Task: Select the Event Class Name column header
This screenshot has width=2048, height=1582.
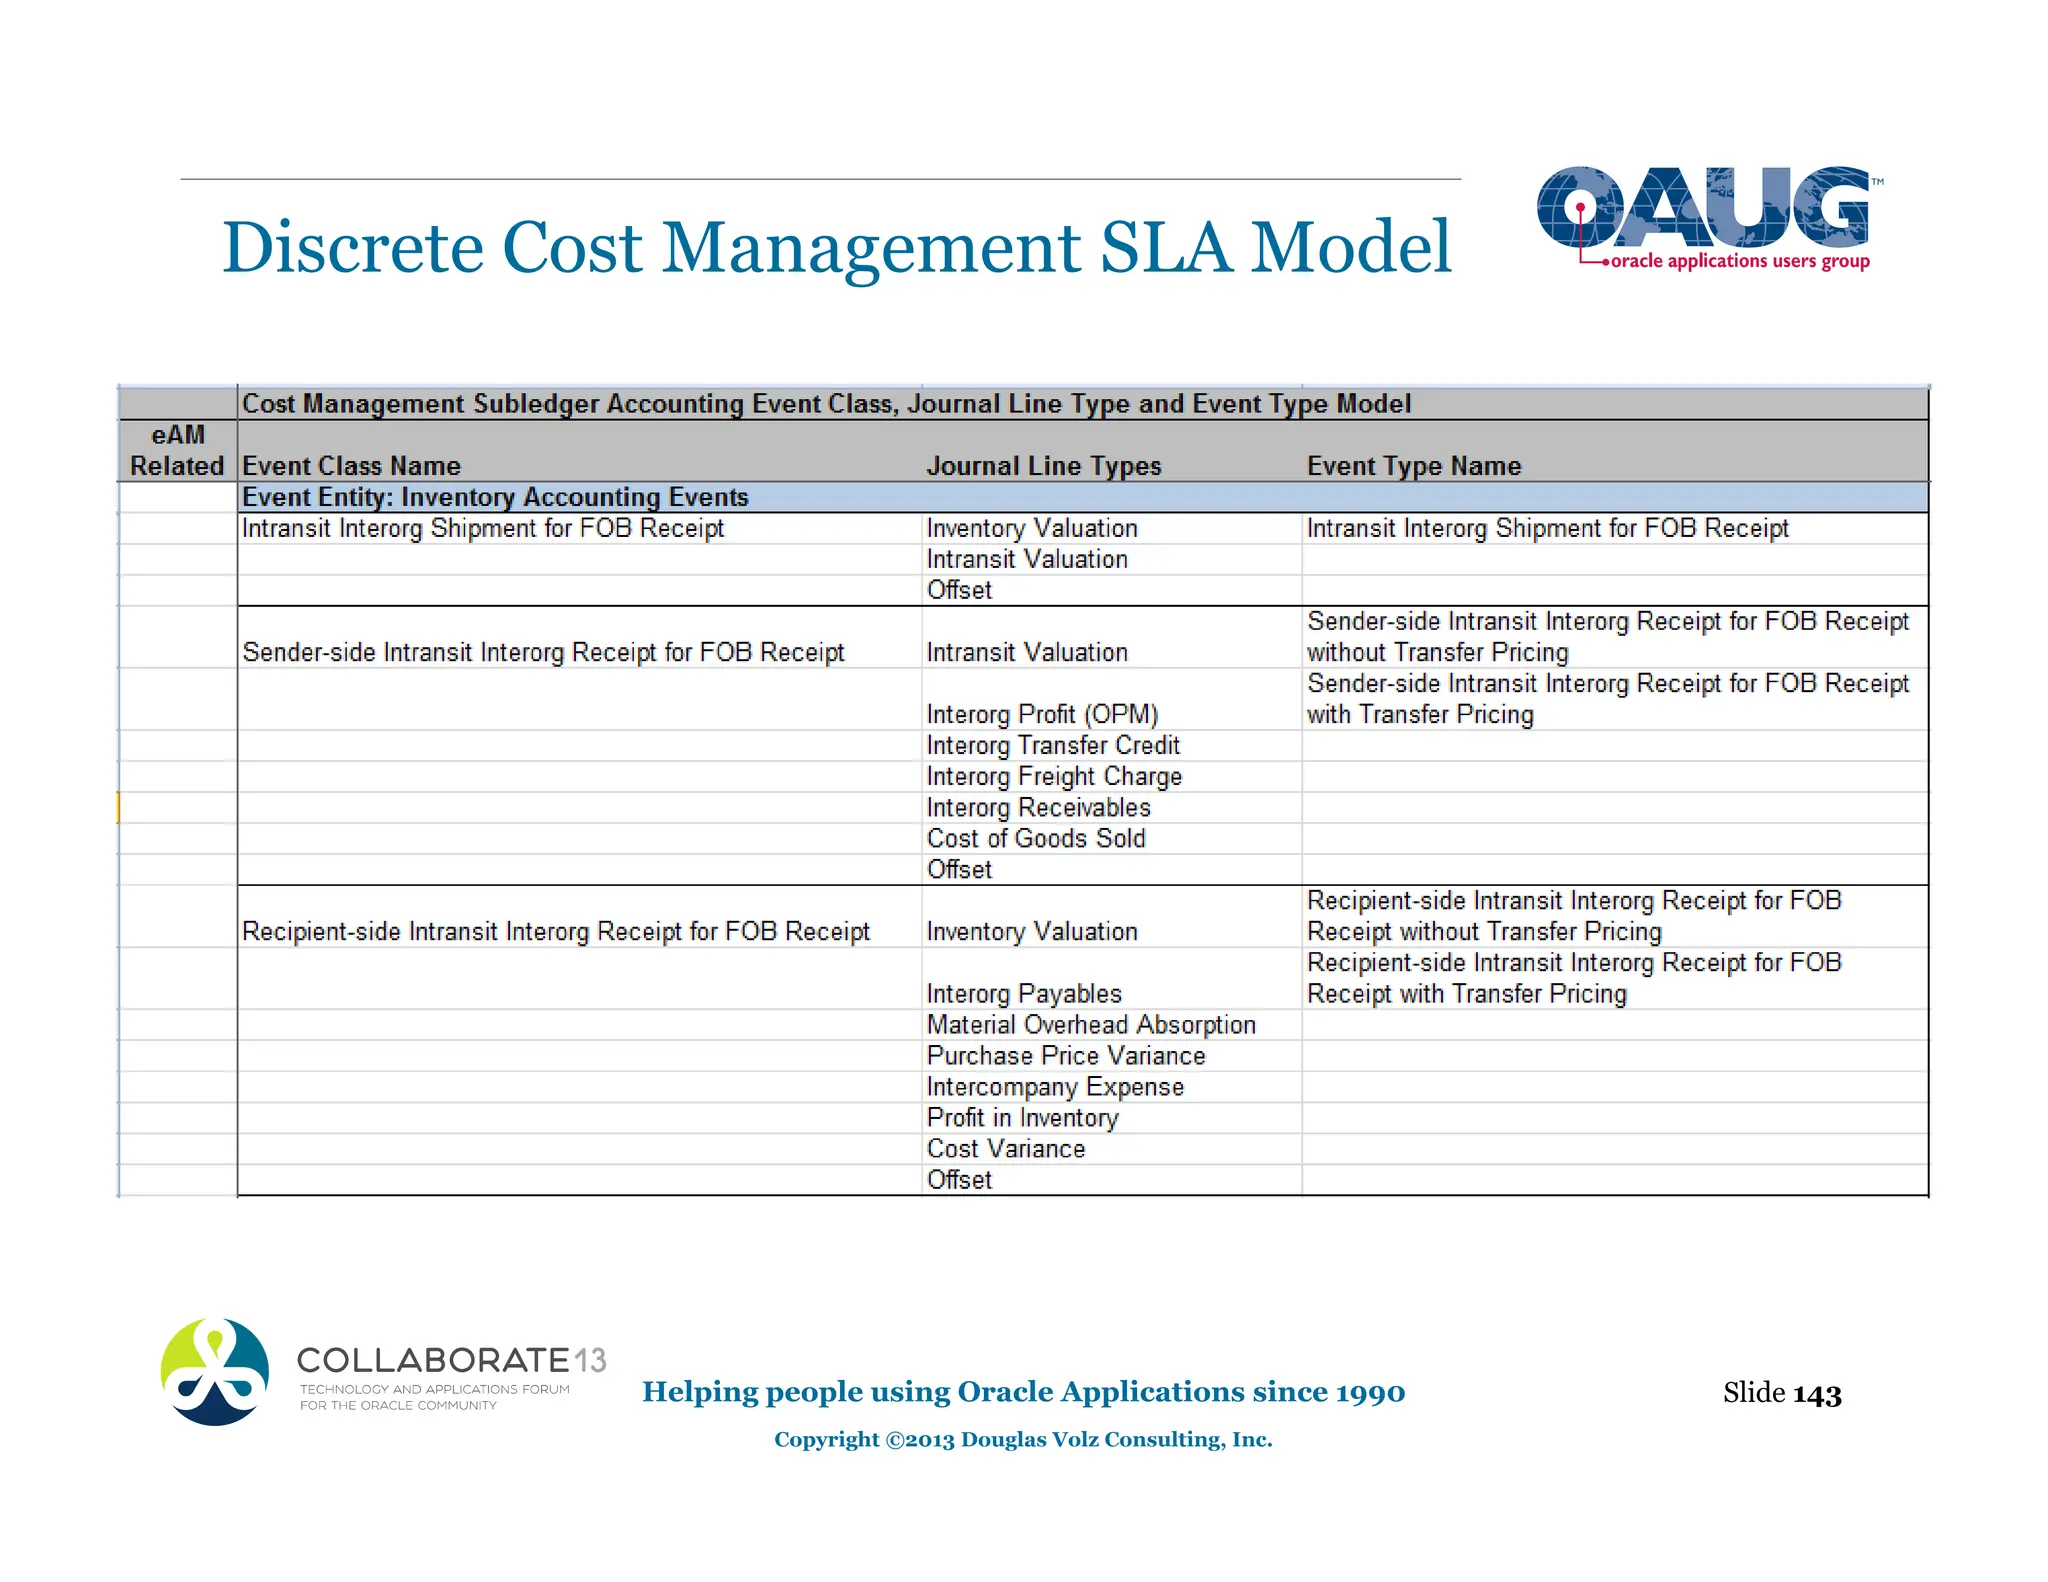Action: pos(351,466)
